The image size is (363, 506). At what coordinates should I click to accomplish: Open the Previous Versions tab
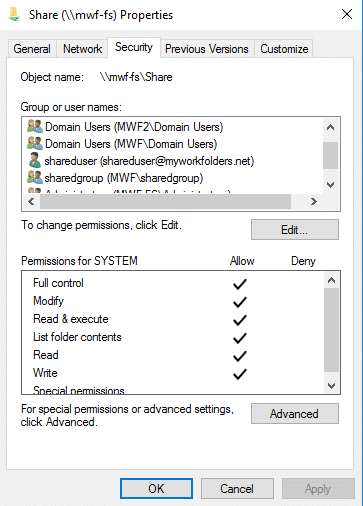pyautogui.click(x=207, y=49)
